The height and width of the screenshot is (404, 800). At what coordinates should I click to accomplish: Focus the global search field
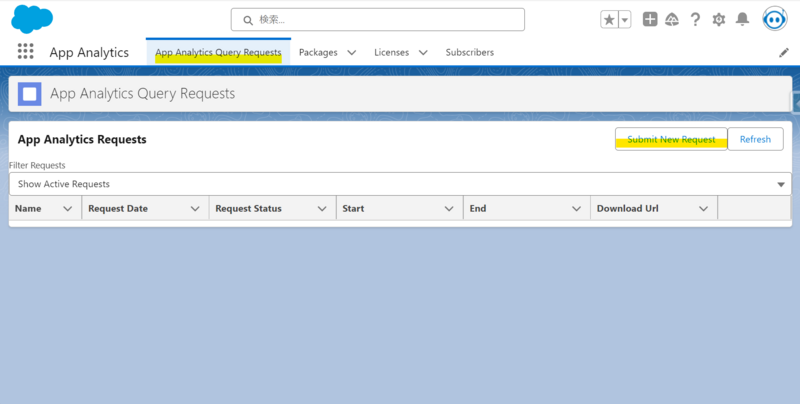[x=378, y=20]
